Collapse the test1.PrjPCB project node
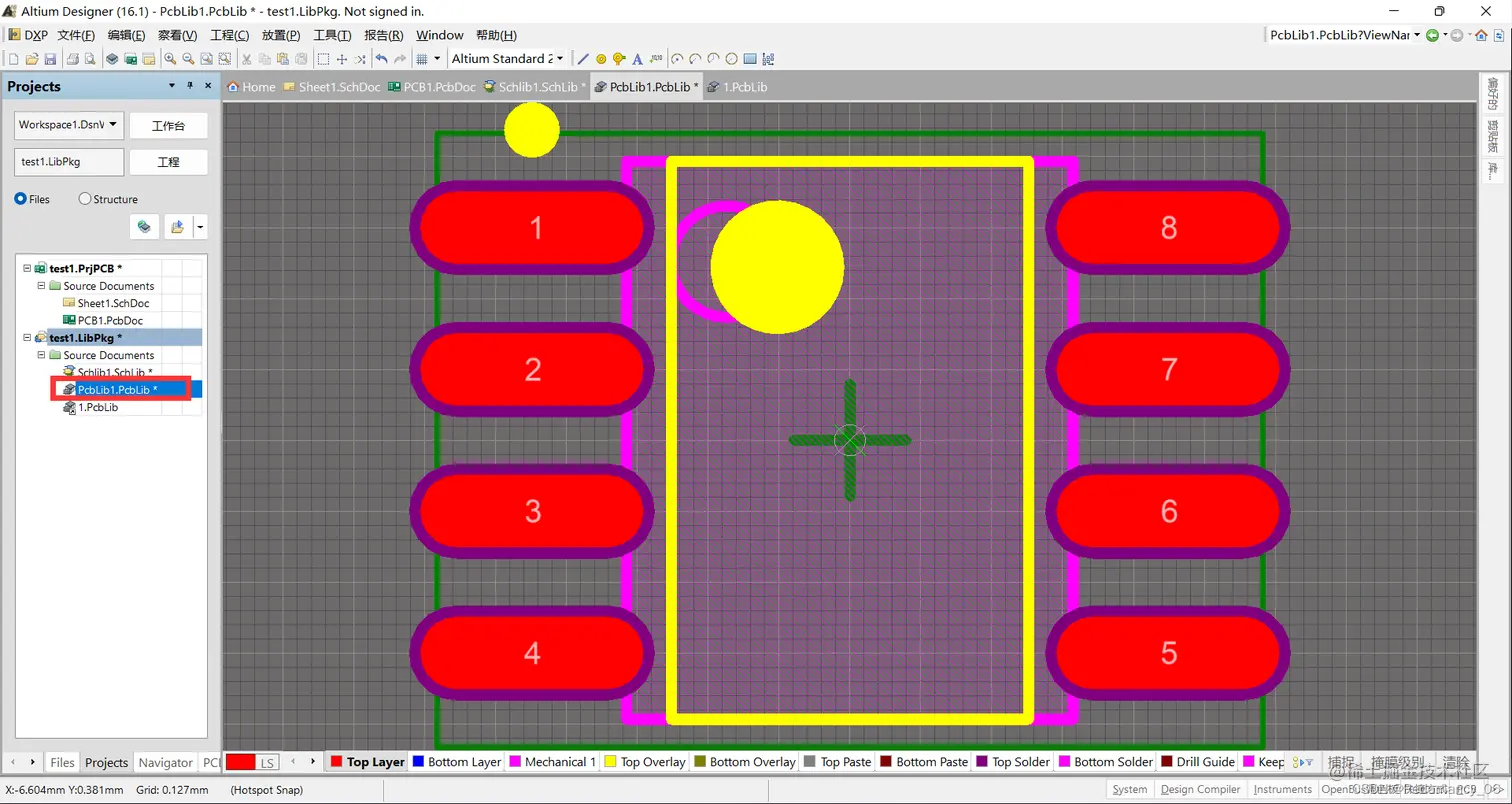 pos(27,268)
